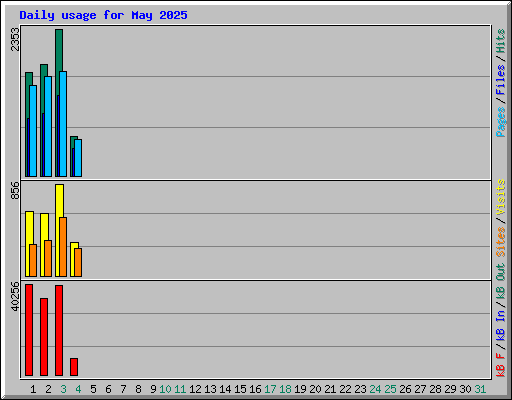Click the Visits legend label
The height and width of the screenshot is (400, 512).
point(501,197)
